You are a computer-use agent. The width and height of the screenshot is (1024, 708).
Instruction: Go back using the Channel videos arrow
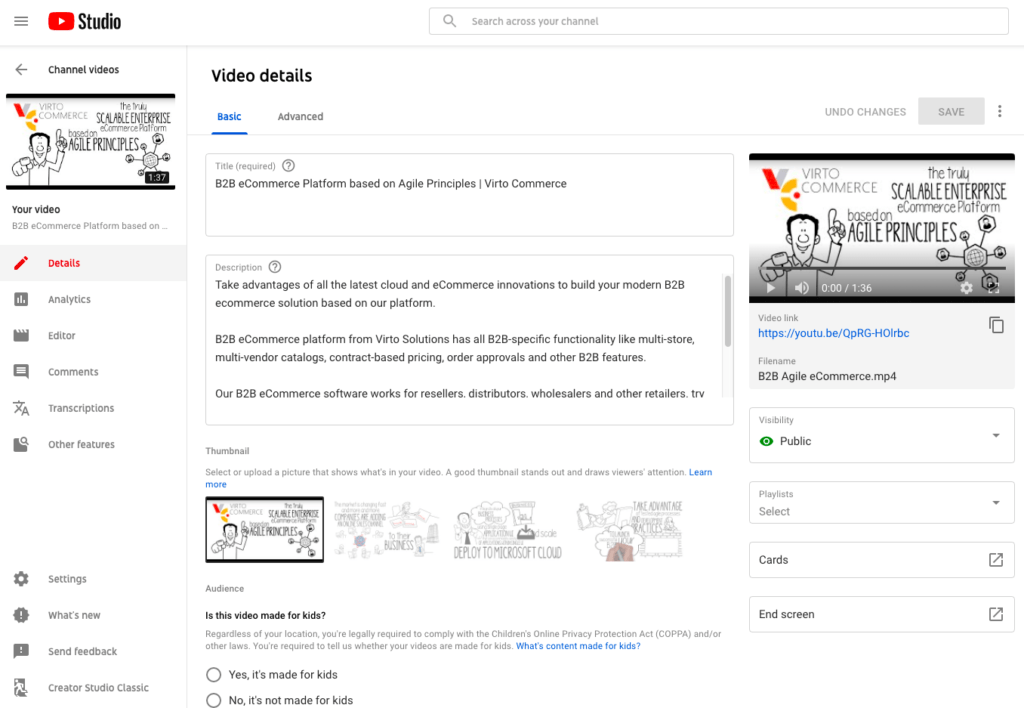tap(22, 69)
